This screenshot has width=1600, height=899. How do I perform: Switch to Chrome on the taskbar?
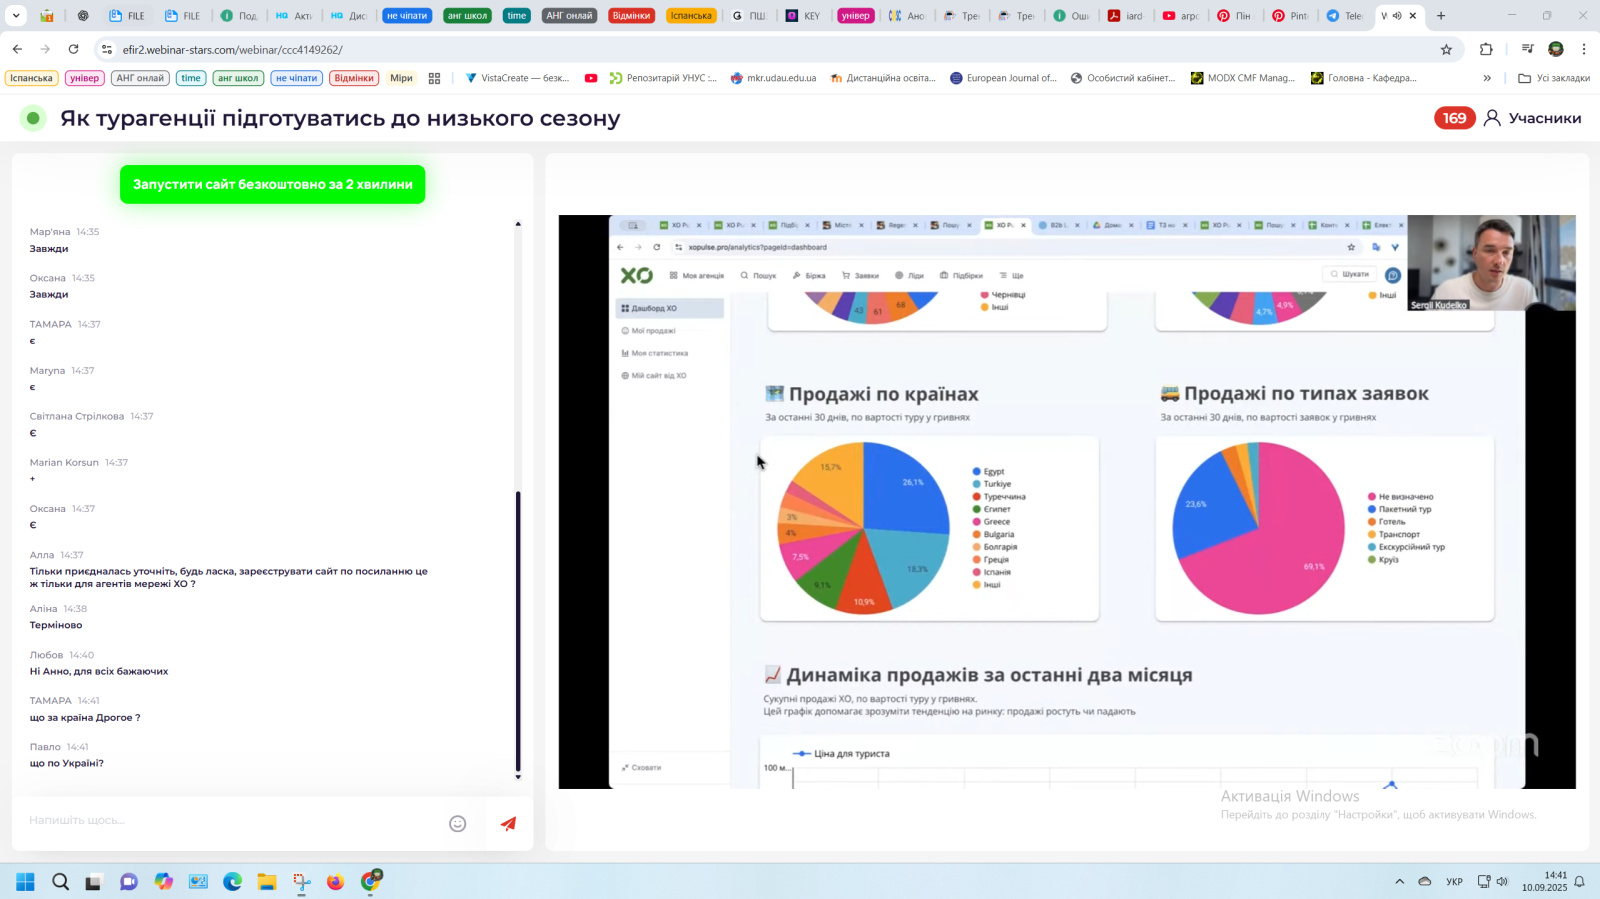[371, 881]
